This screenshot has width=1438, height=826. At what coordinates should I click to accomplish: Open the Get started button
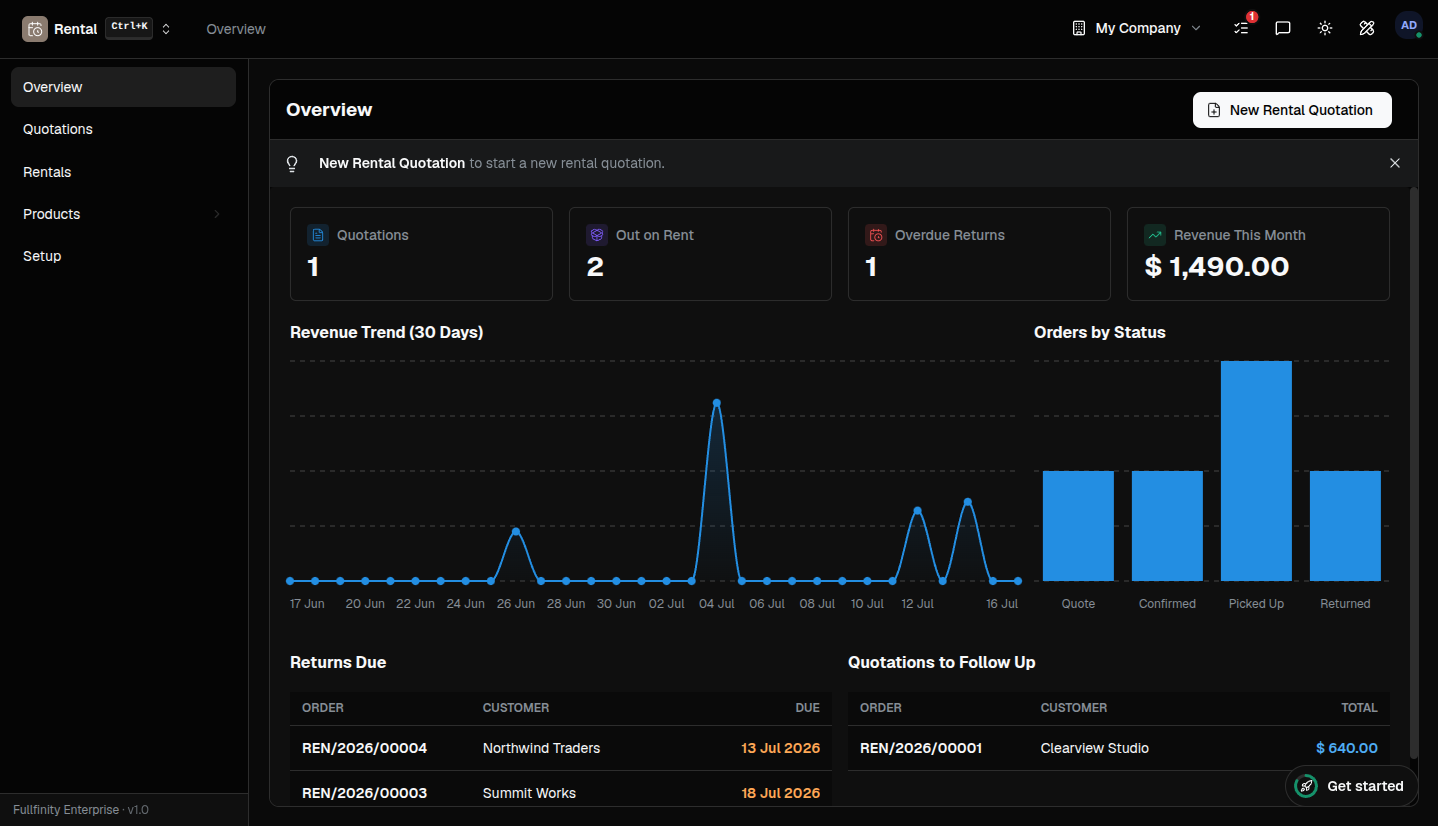[x=1350, y=786]
